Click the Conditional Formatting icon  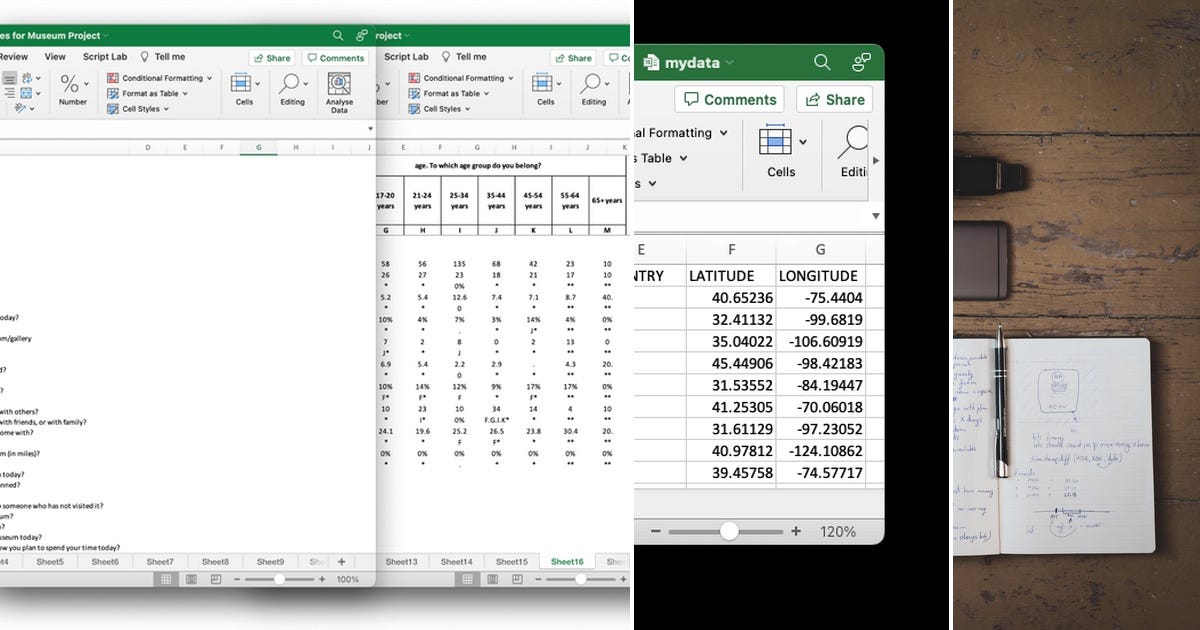tap(112, 79)
